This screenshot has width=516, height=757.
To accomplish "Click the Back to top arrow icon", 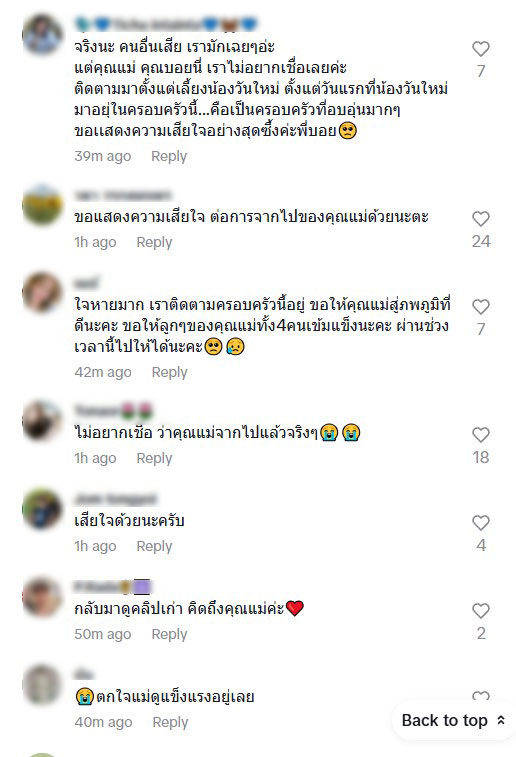I will 501,720.
